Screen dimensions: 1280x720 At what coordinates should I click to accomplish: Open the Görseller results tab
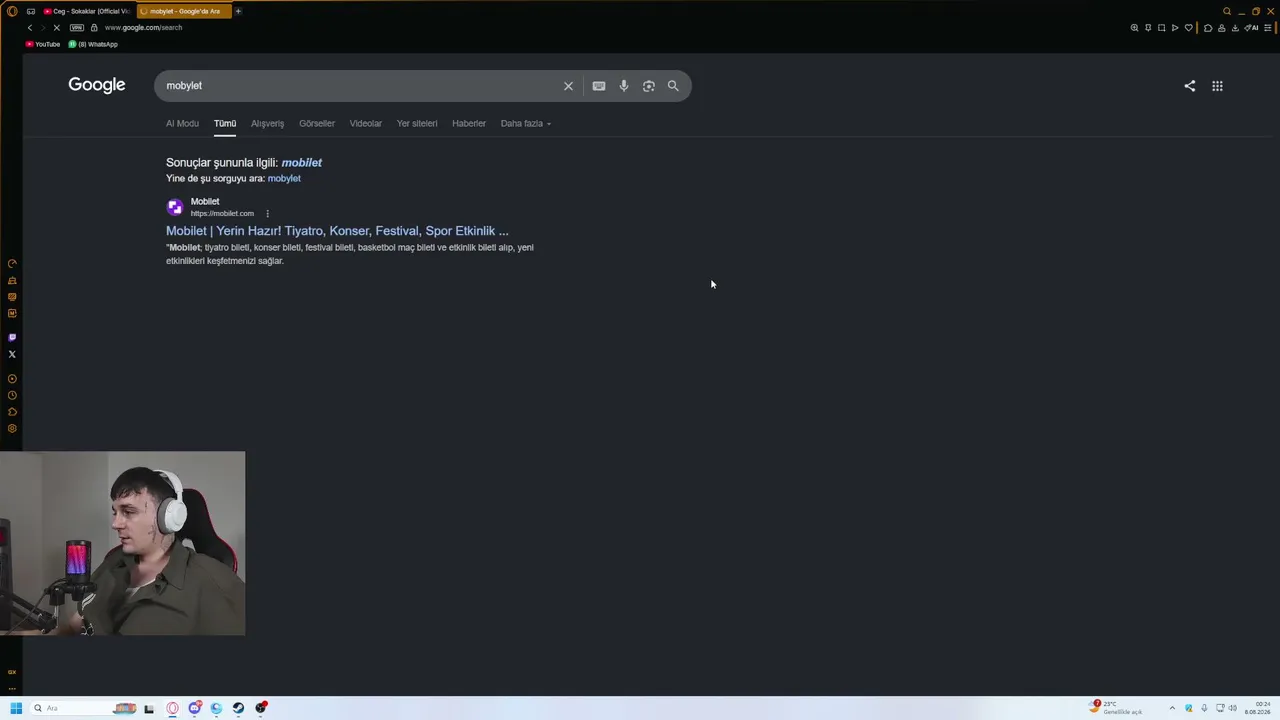[x=317, y=123]
